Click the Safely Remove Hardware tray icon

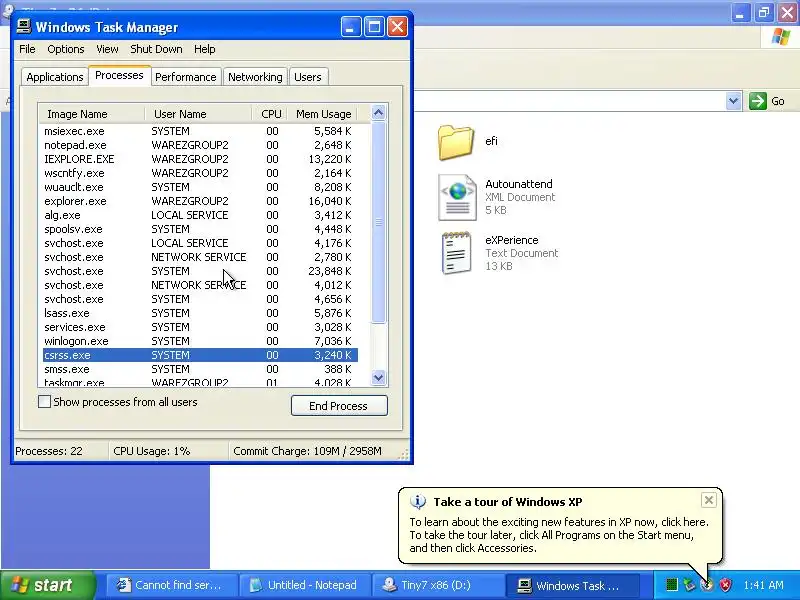click(x=689, y=585)
